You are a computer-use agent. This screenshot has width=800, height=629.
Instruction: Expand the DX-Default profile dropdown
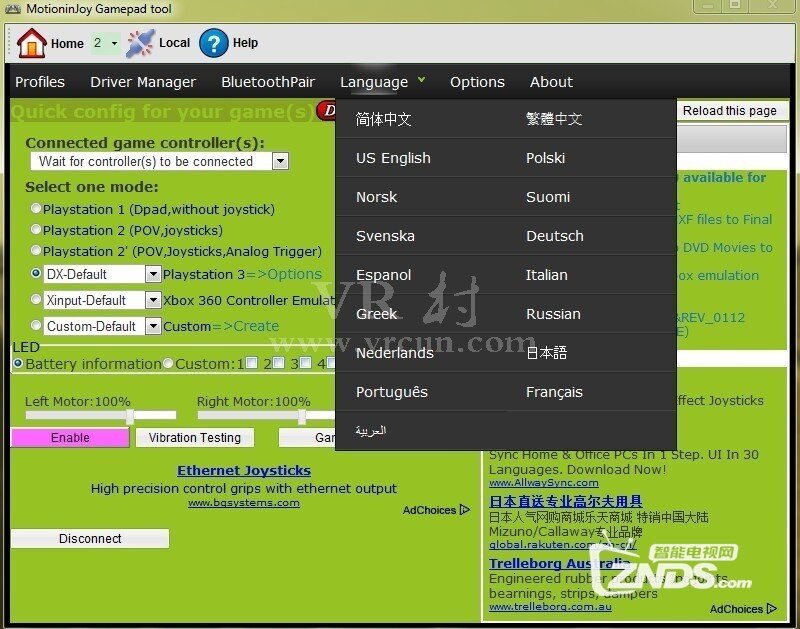153,274
